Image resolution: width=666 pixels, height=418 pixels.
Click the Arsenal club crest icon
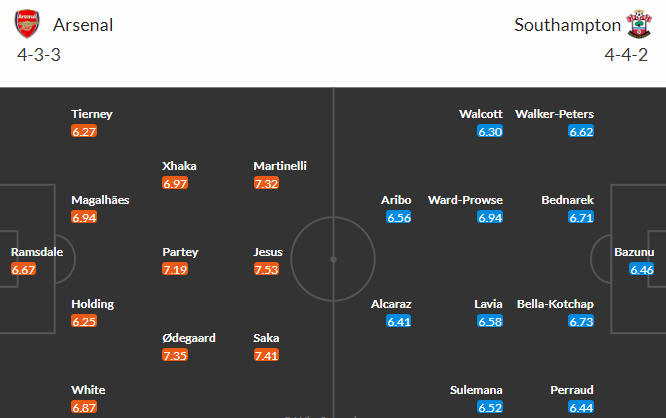(x=27, y=24)
